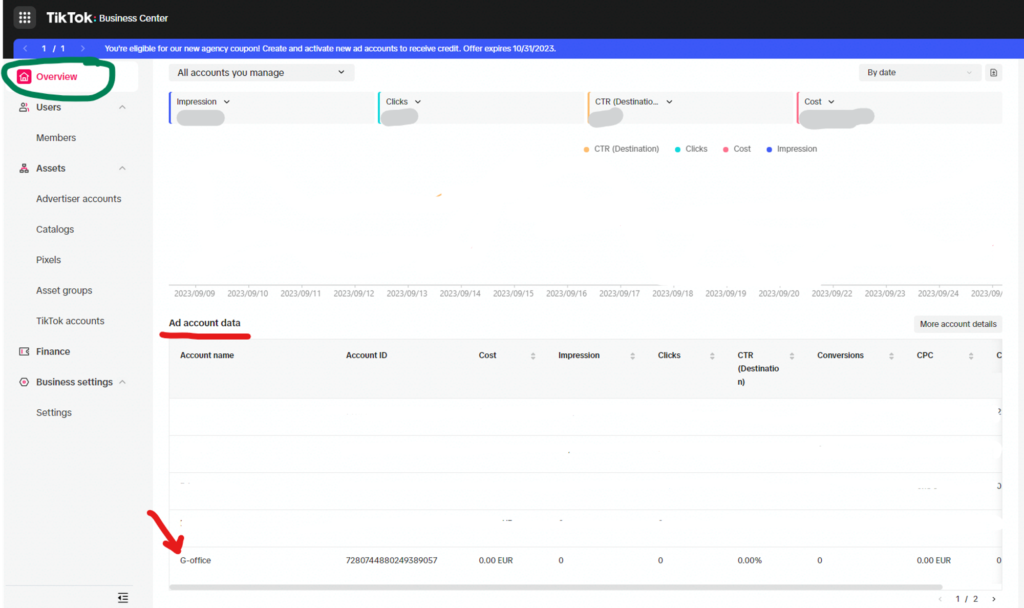1024x608 pixels.
Task: Open Catalogs in the sidebar
Action: (x=55, y=229)
